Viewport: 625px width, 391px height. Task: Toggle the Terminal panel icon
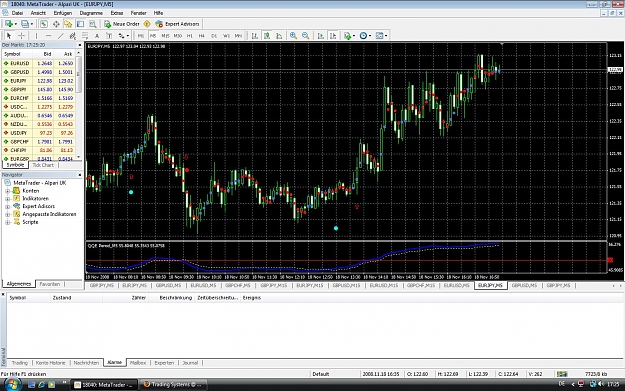[x=80, y=24]
